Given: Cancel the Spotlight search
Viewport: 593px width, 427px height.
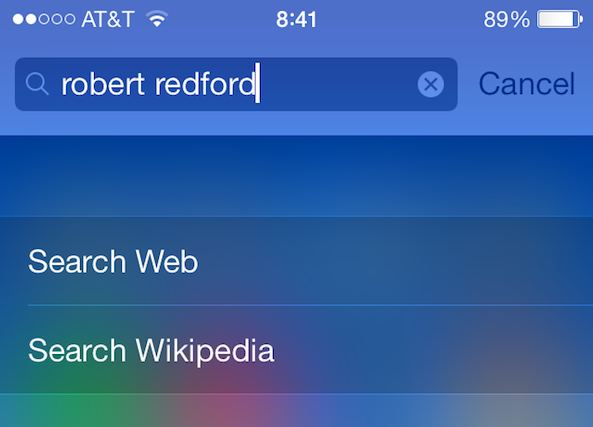Looking at the screenshot, I should click(x=526, y=84).
